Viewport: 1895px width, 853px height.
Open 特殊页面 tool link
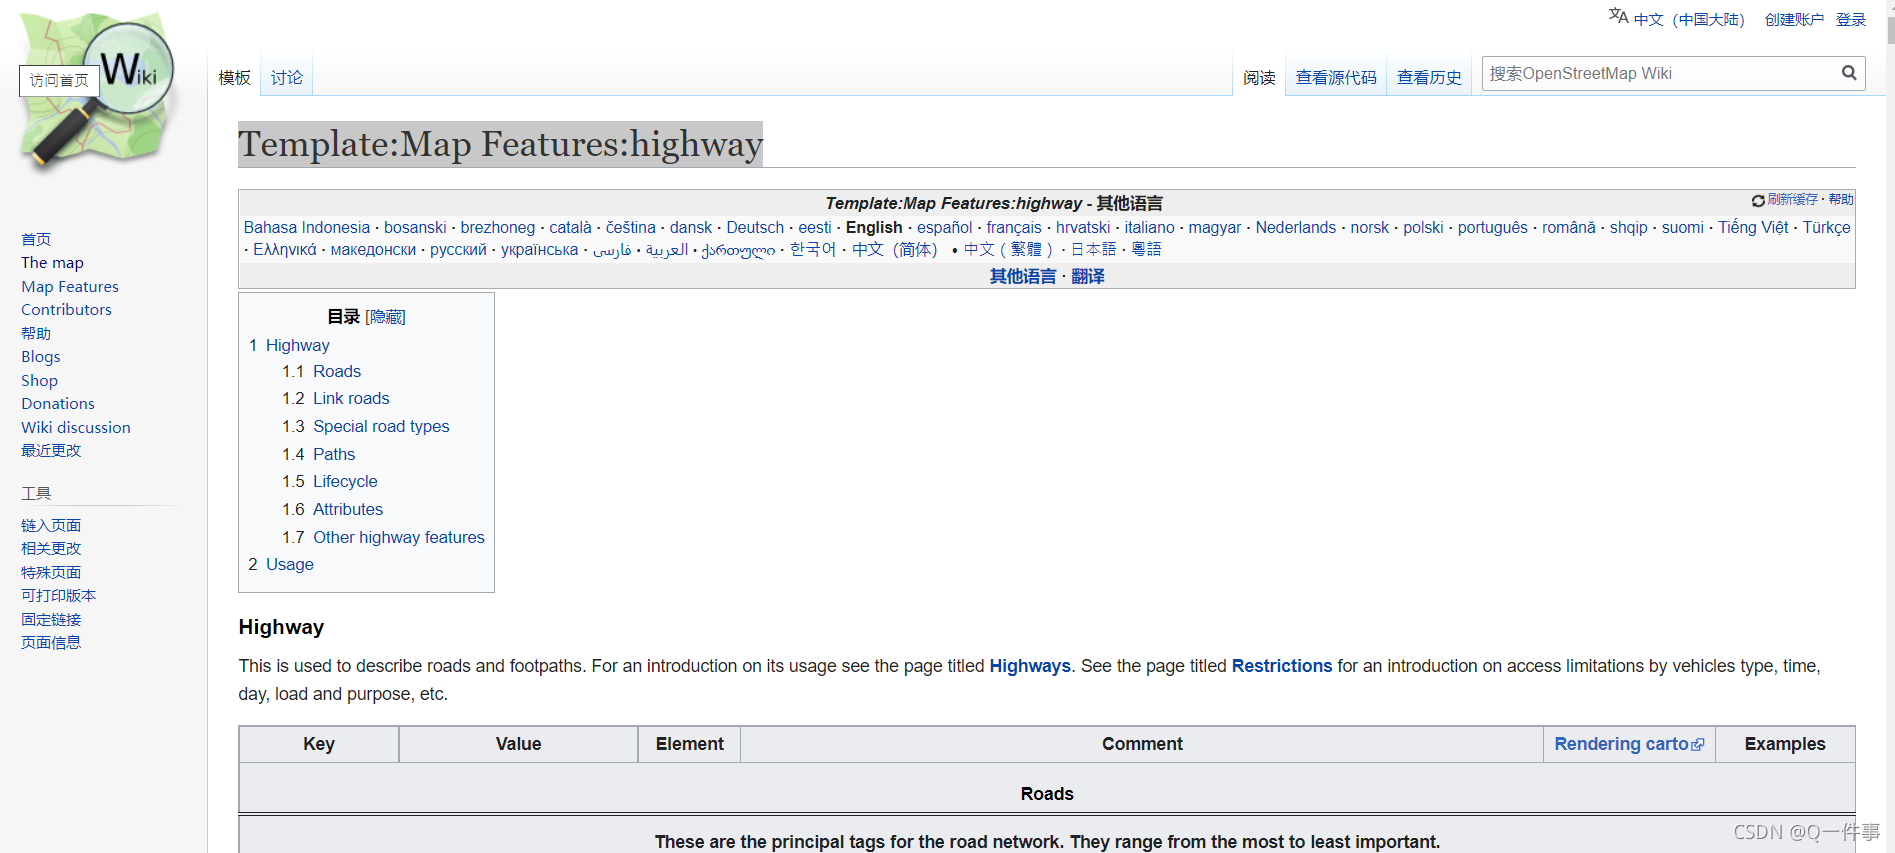click(51, 572)
